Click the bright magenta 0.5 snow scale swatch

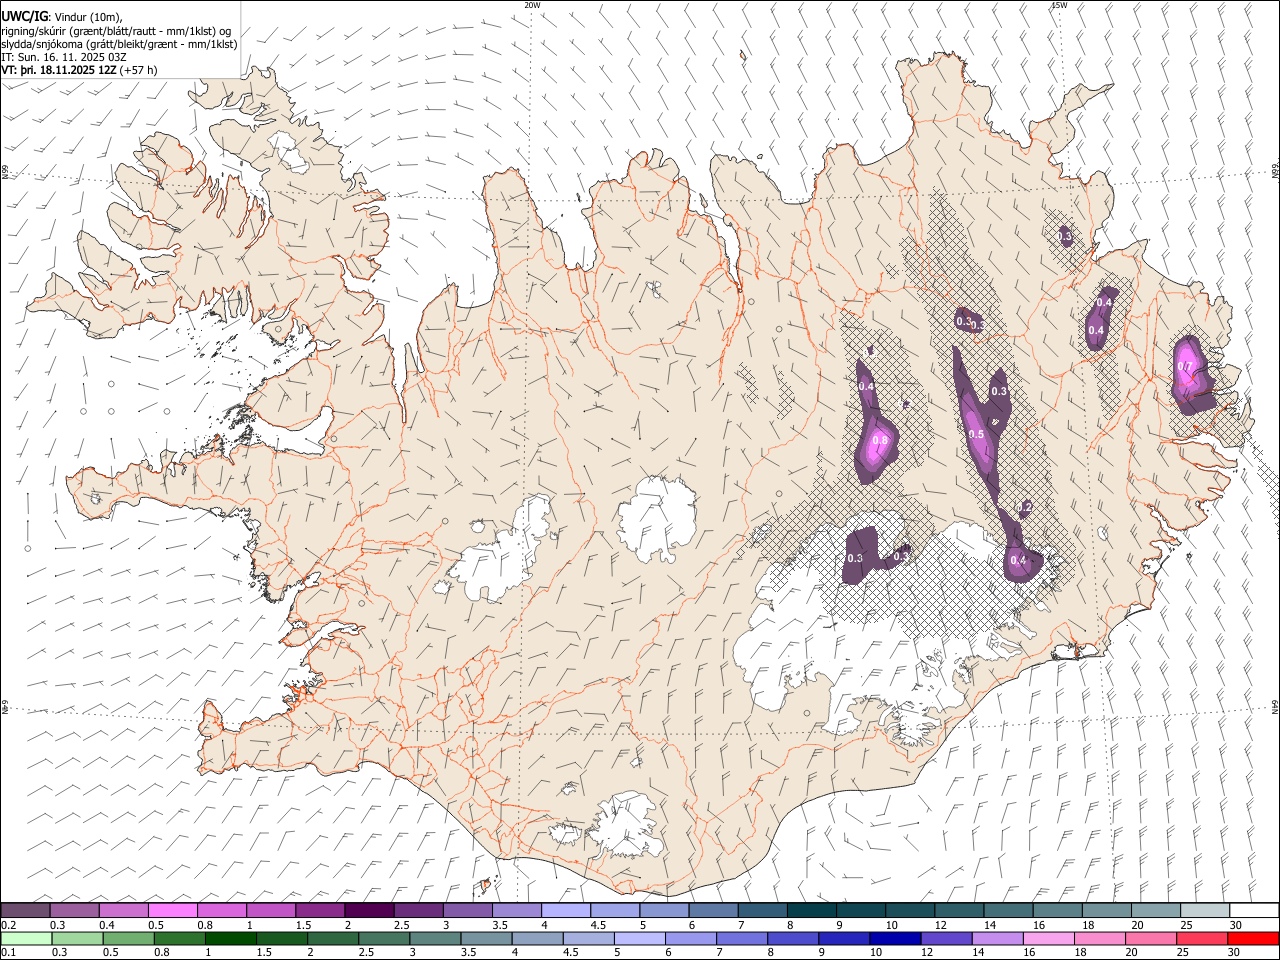pos(172,910)
